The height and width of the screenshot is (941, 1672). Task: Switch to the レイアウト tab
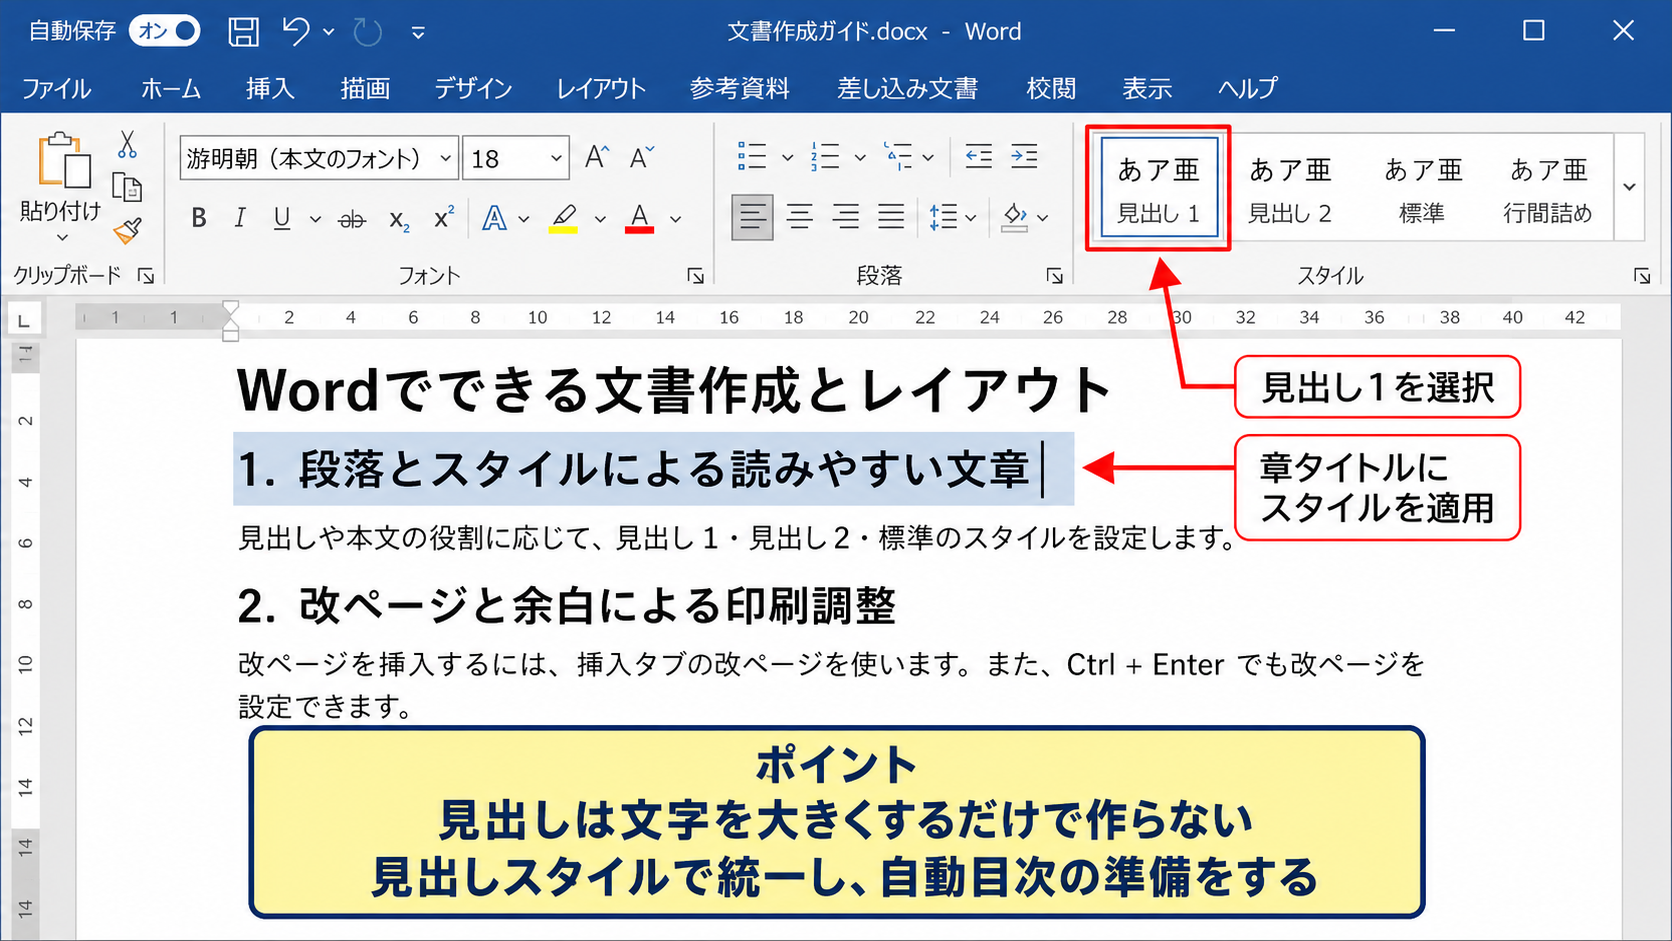point(601,88)
